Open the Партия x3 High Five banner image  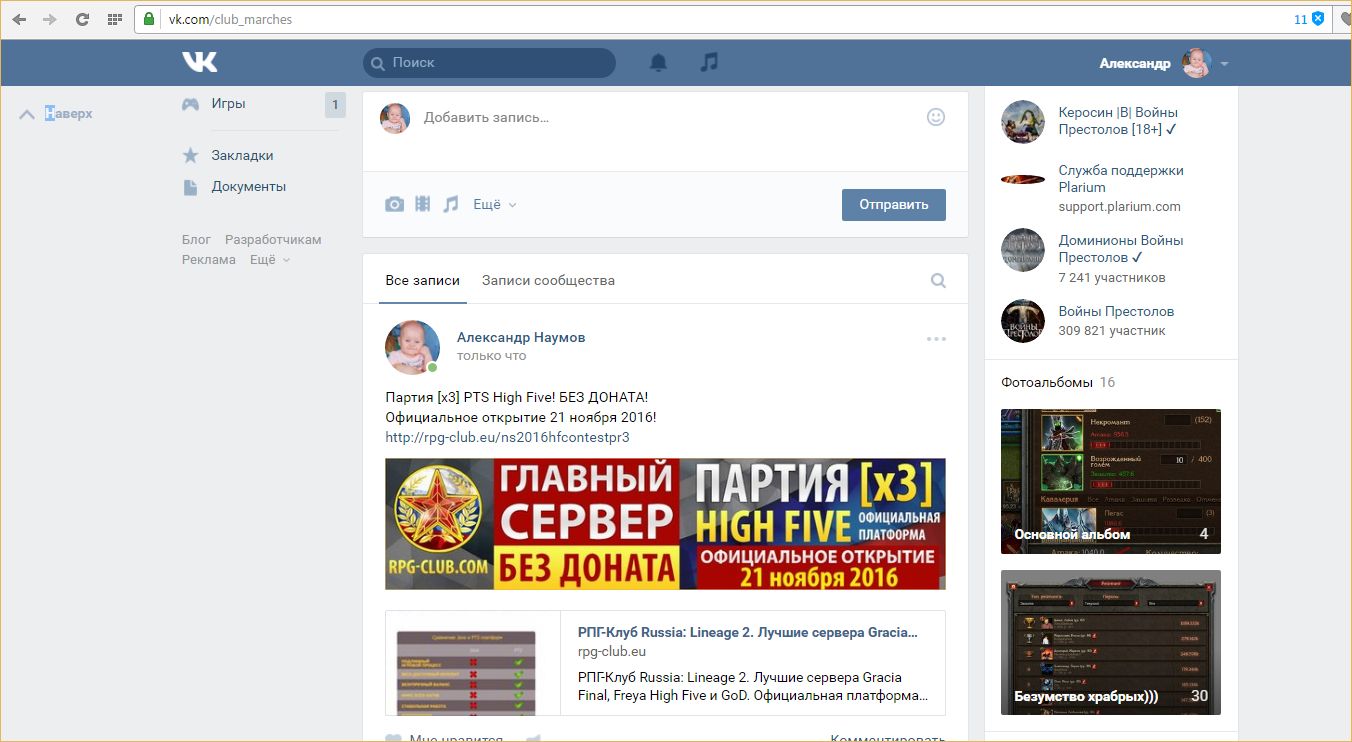pyautogui.click(x=665, y=524)
